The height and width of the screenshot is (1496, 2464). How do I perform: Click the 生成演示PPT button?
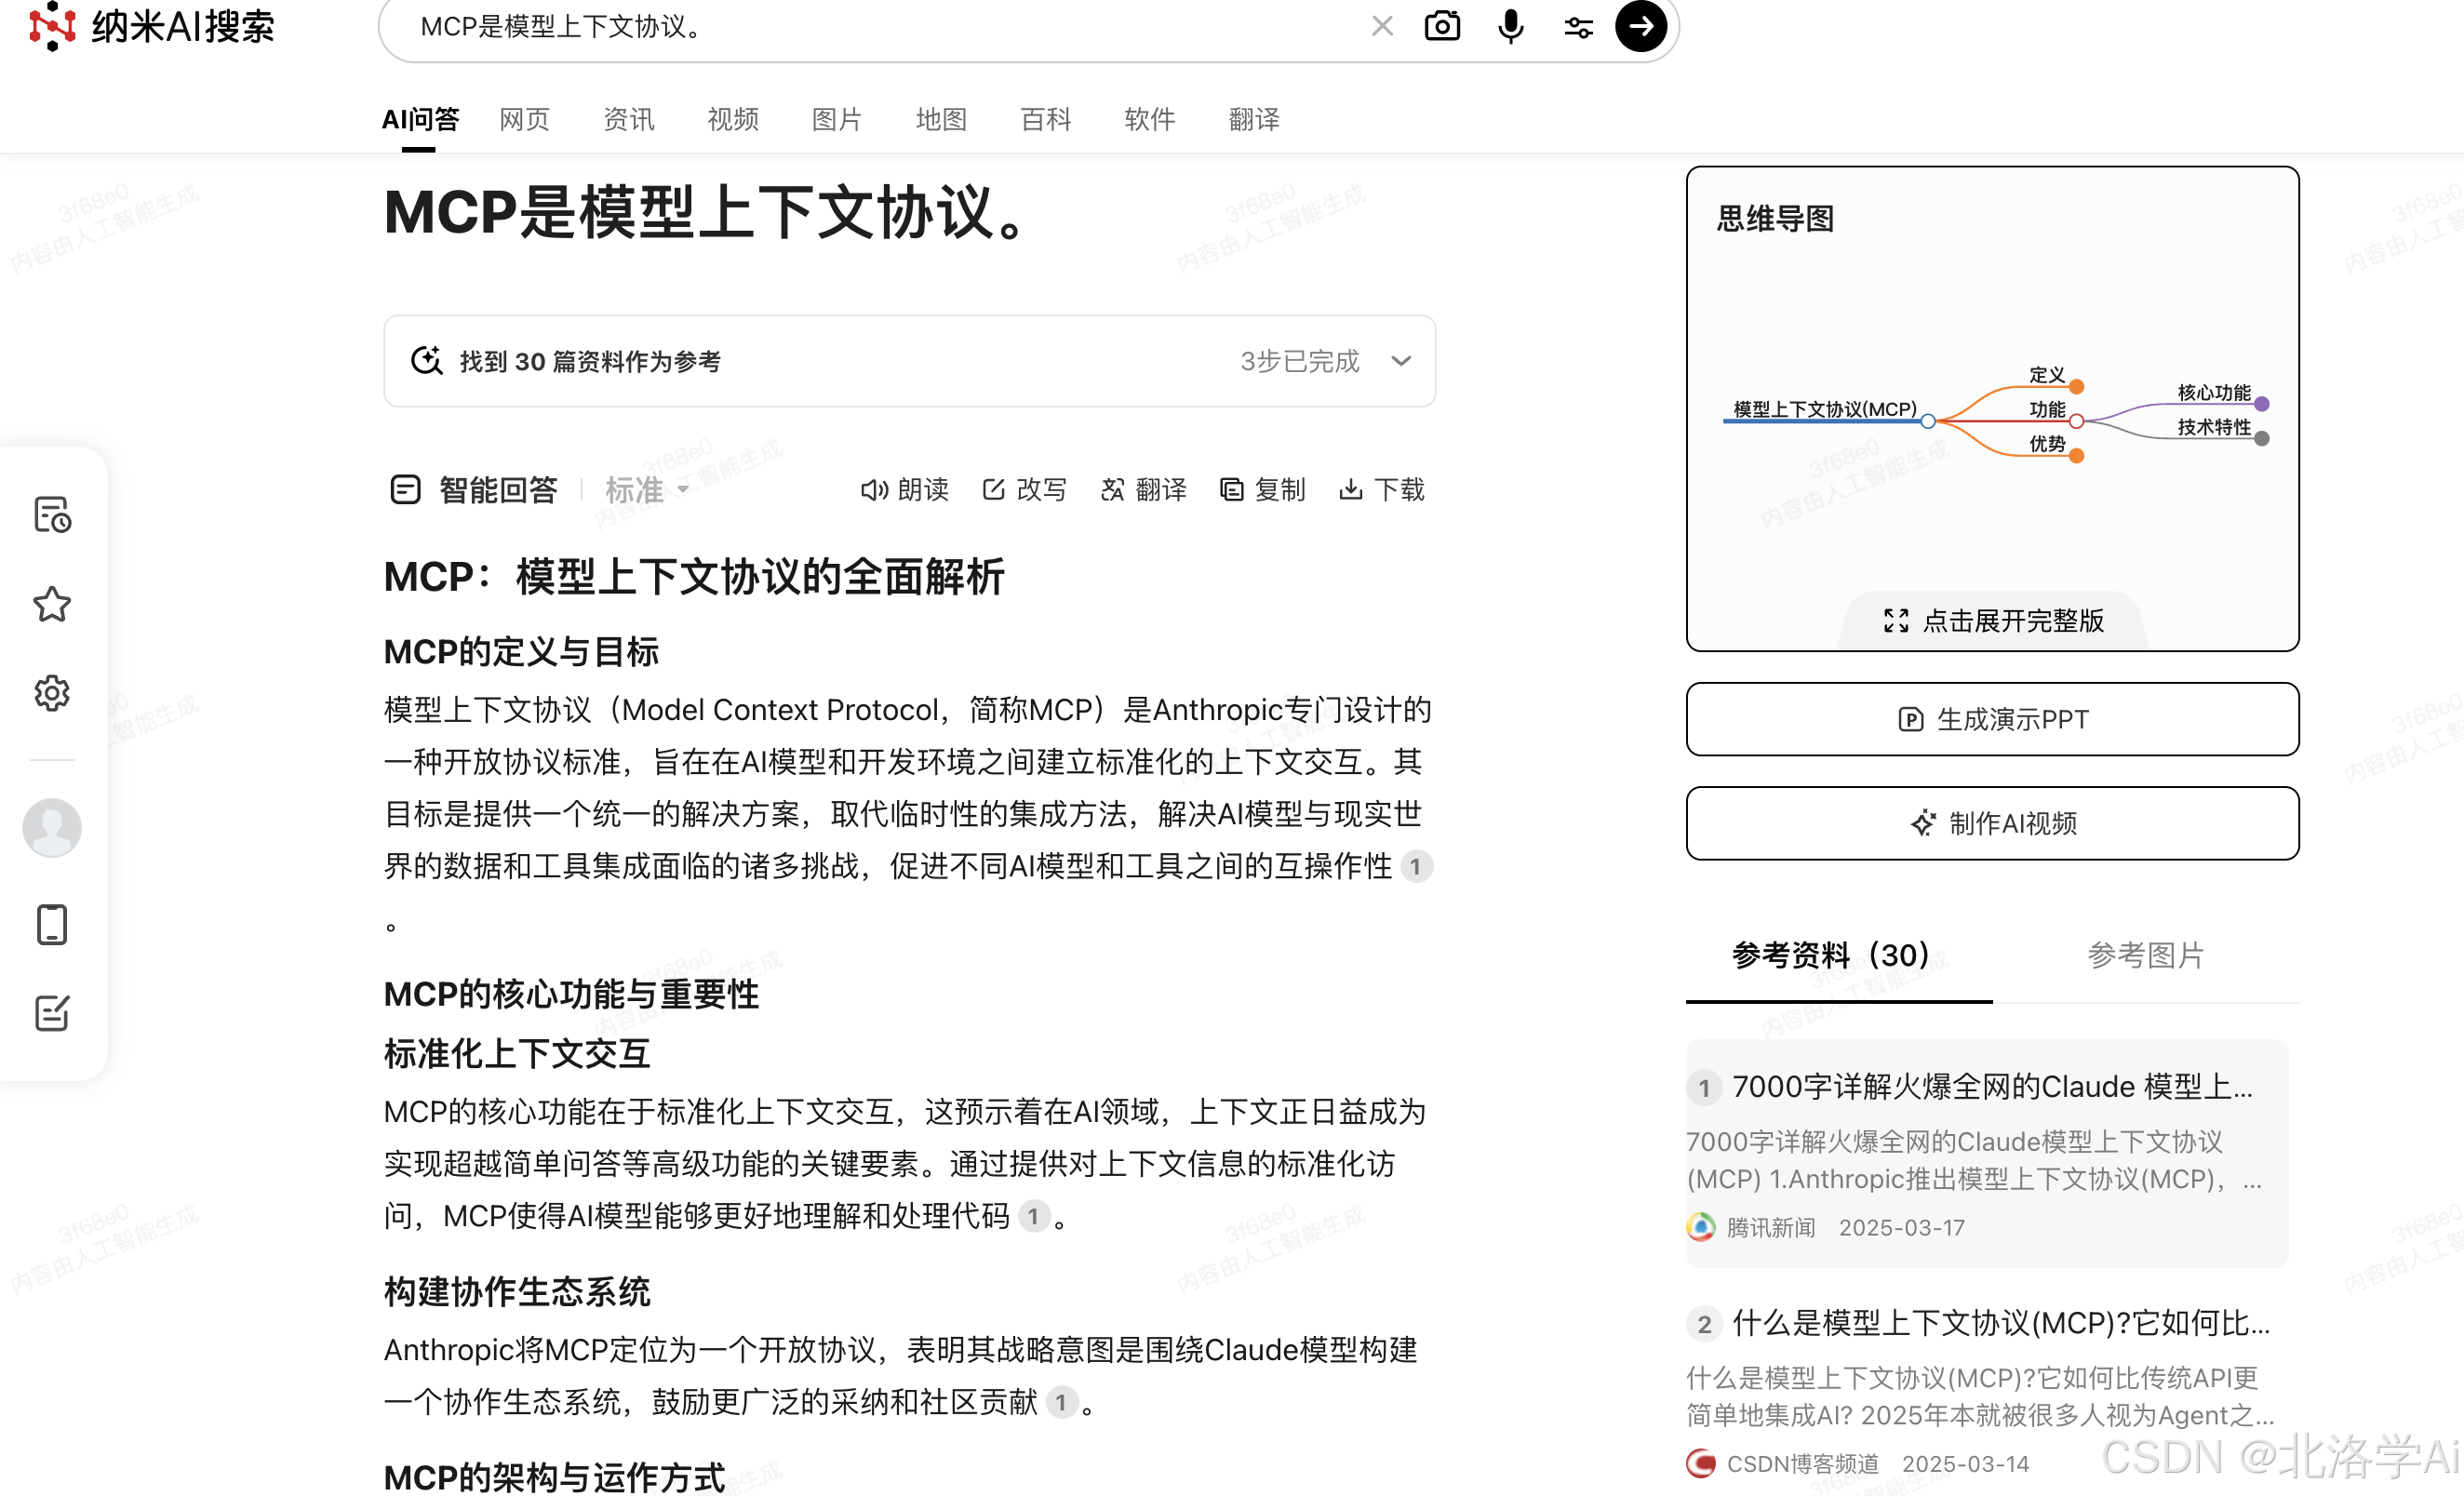[x=1992, y=719]
